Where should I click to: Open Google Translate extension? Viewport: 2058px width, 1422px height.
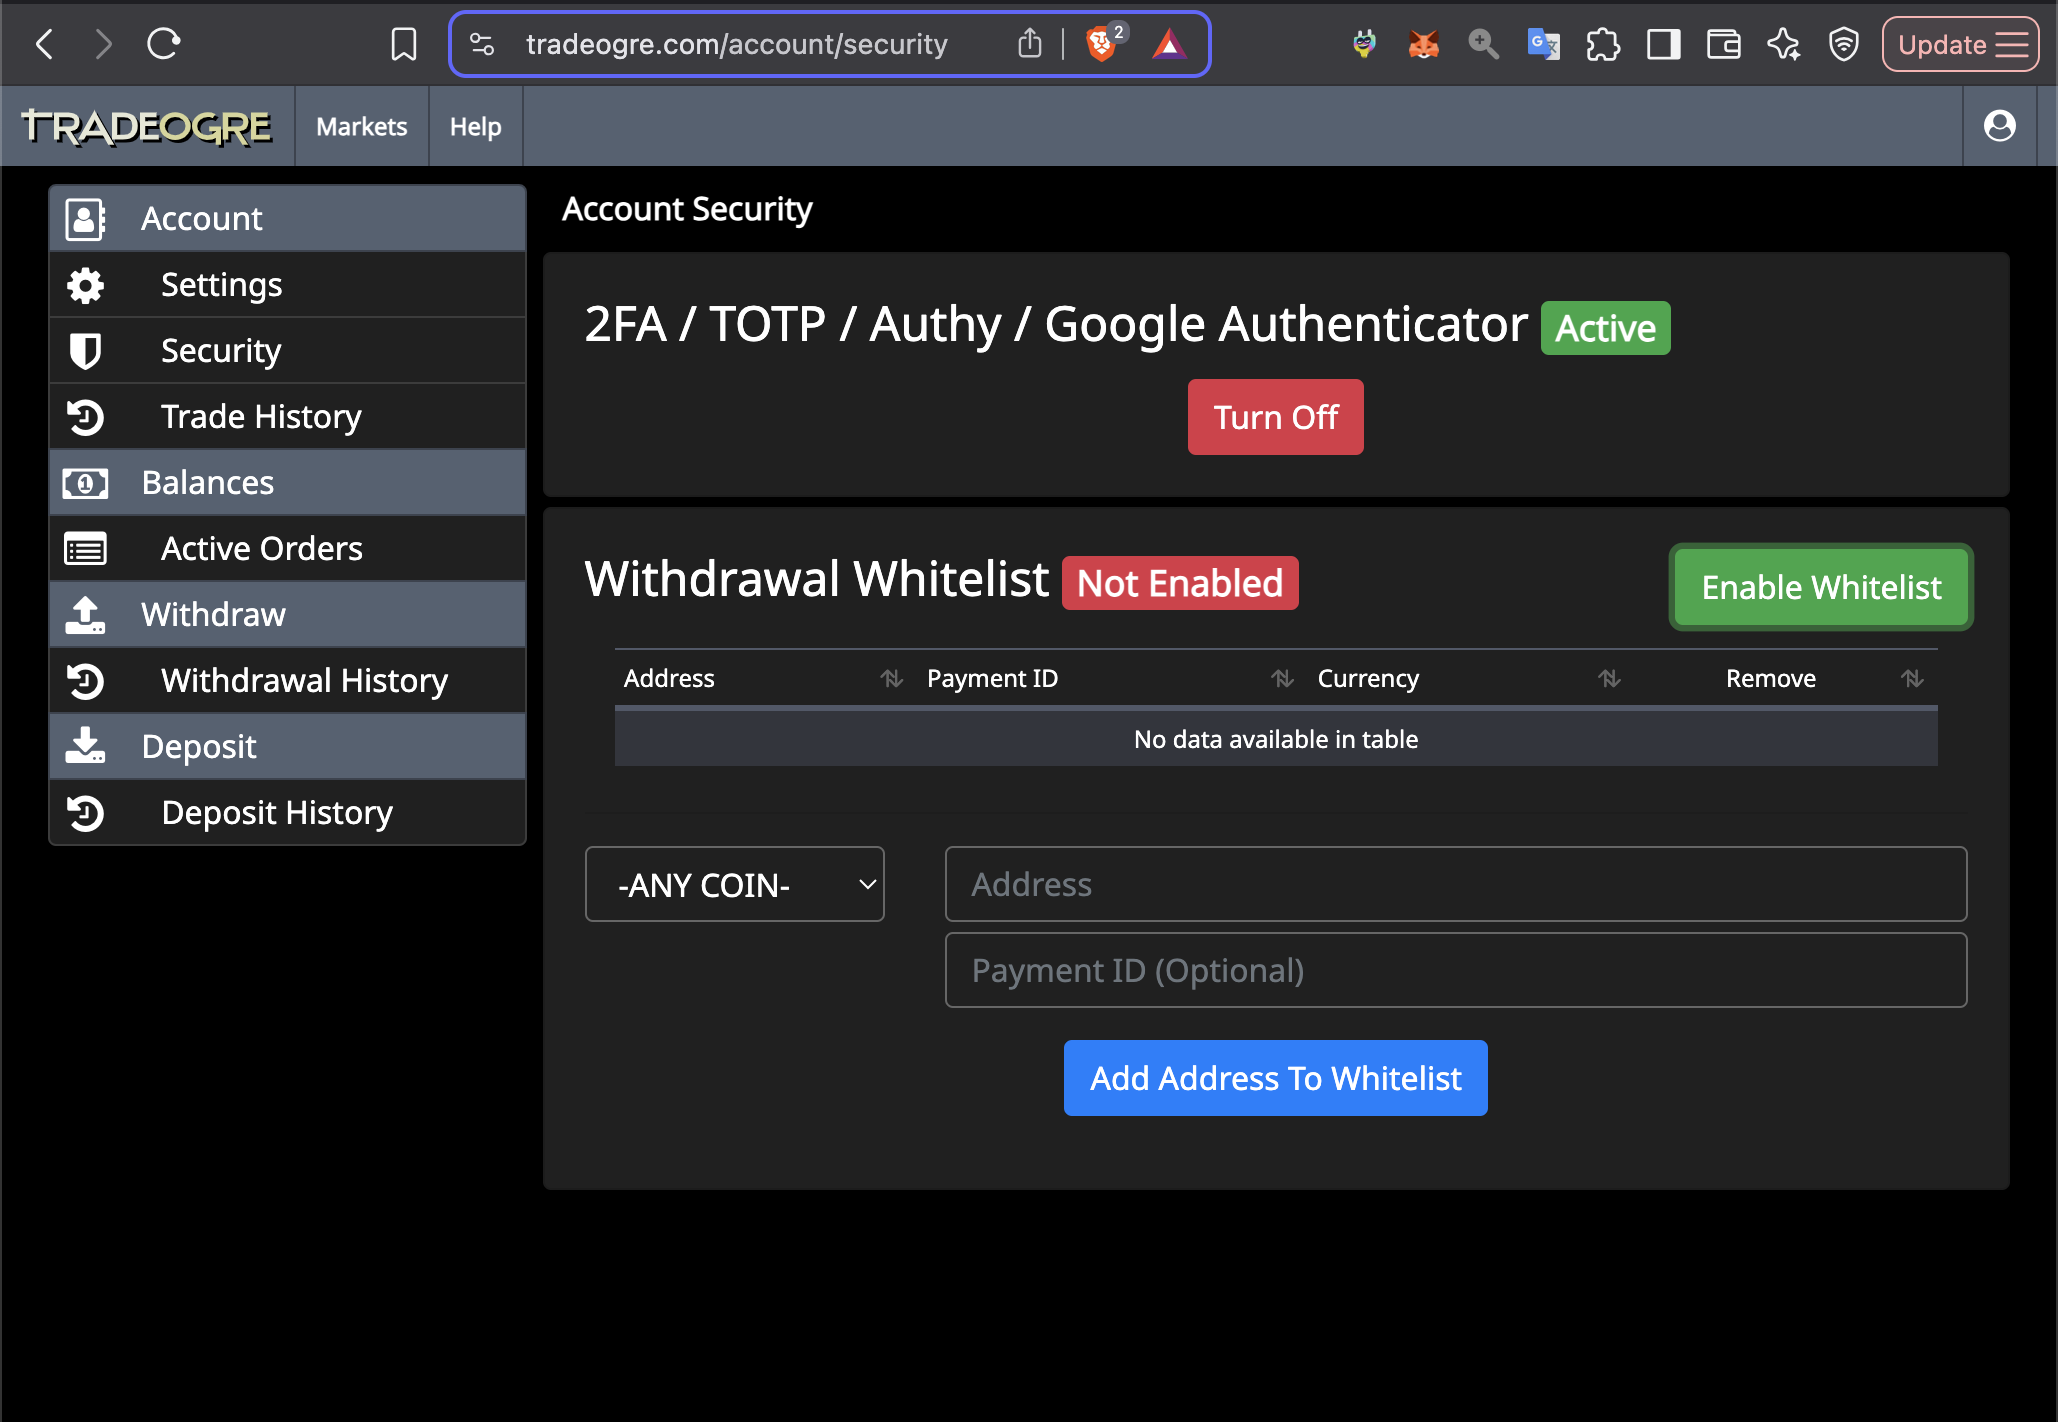coord(1543,44)
